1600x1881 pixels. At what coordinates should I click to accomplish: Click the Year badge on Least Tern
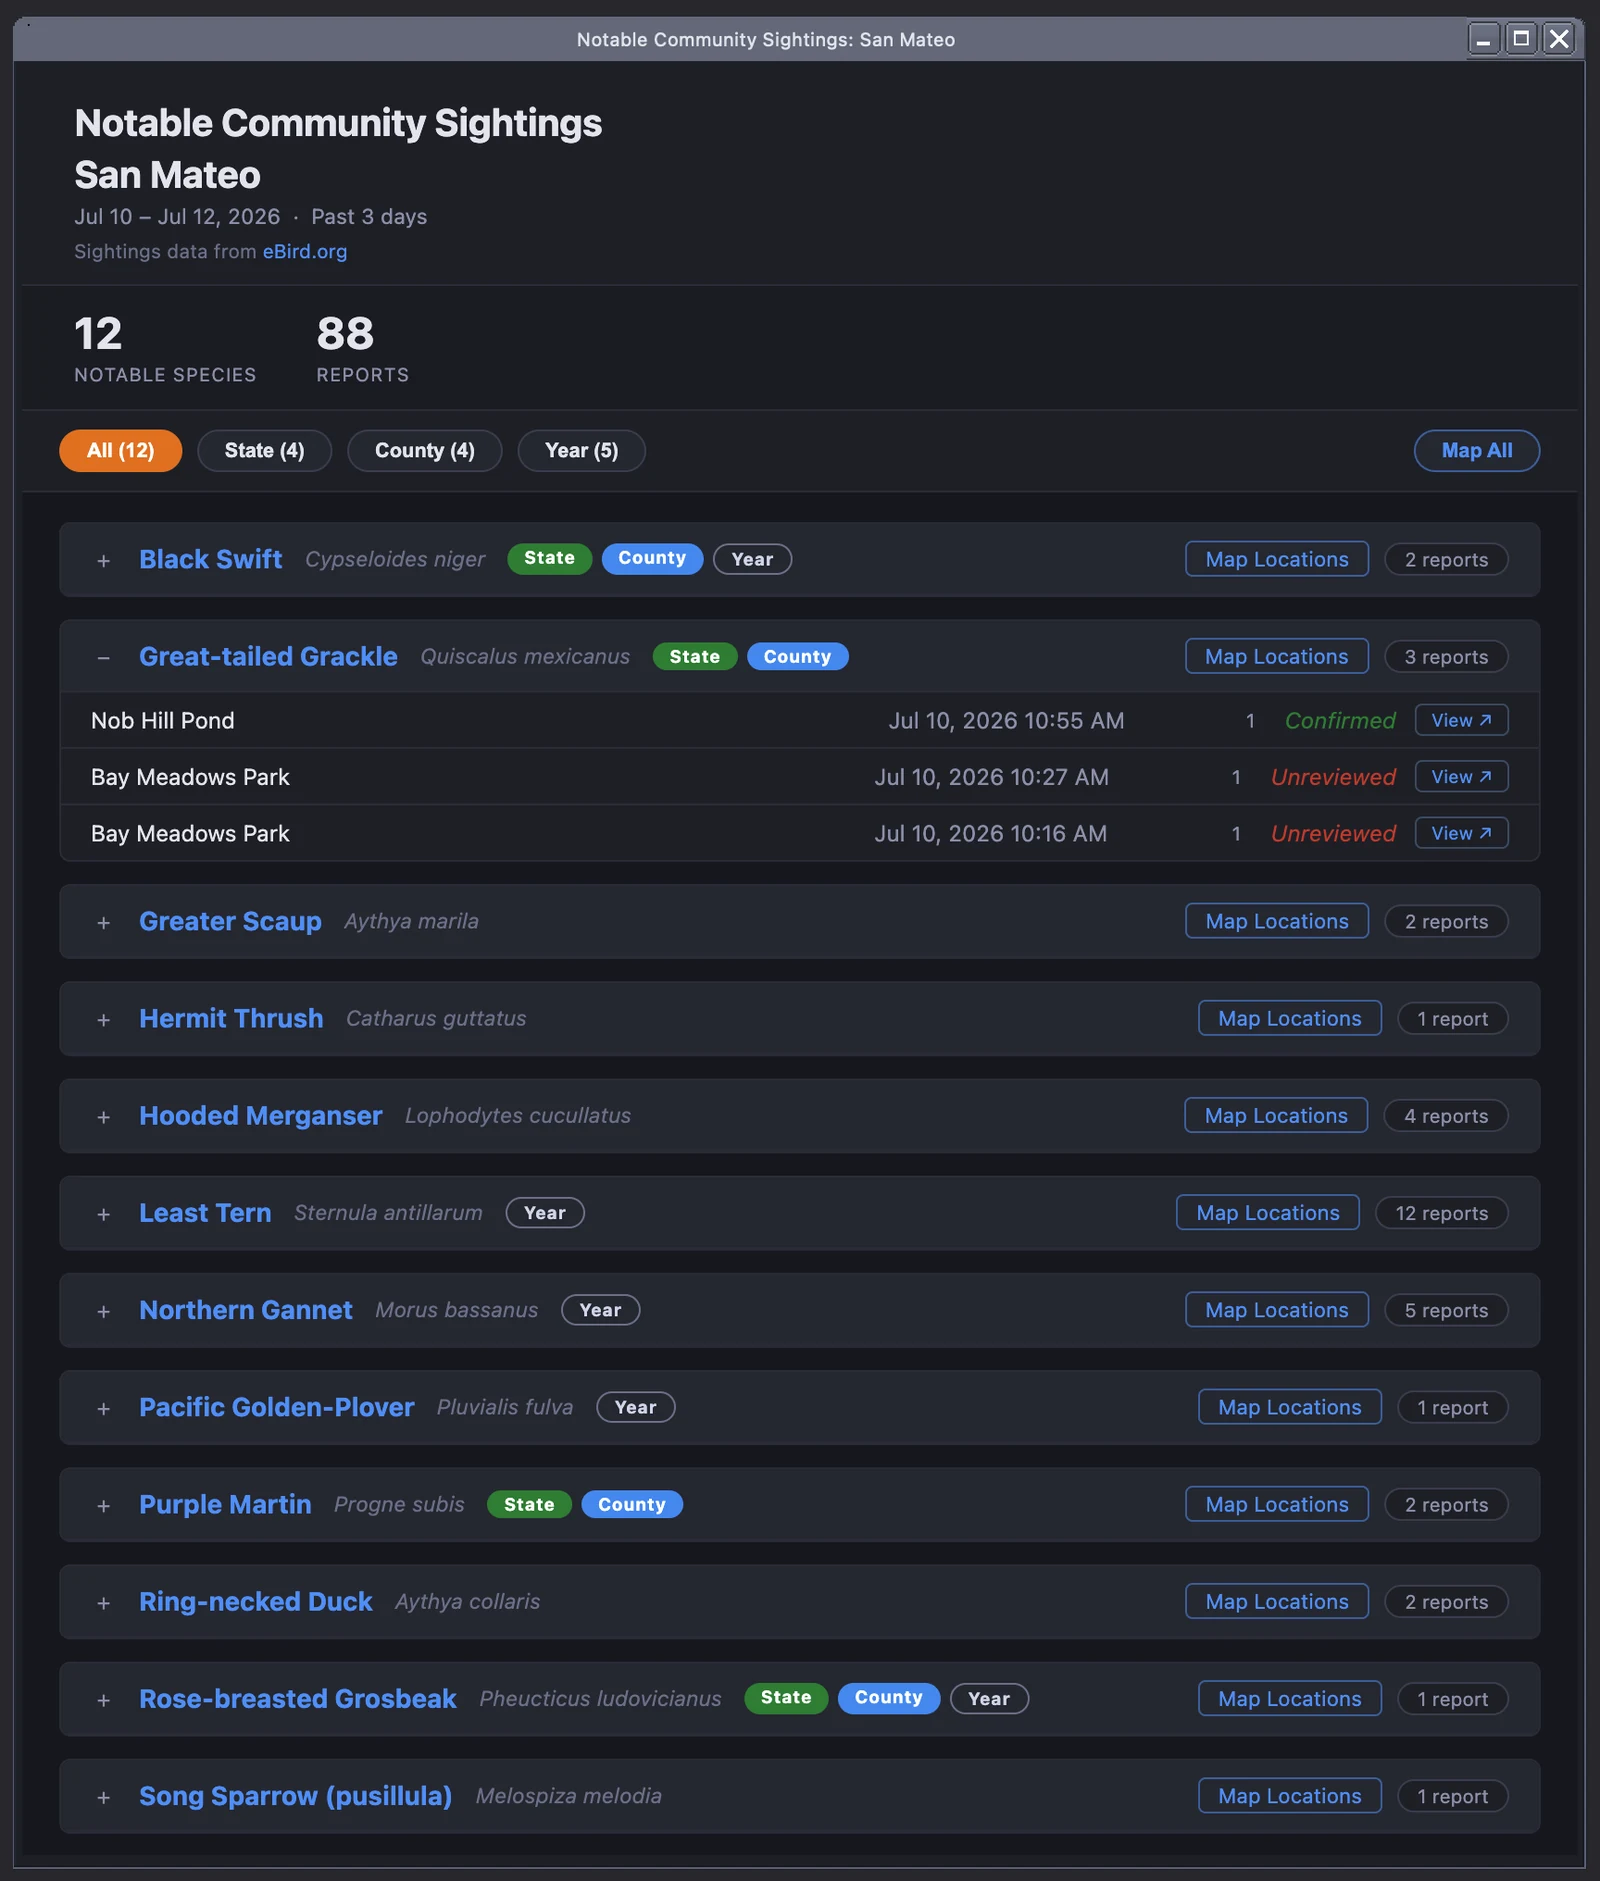pos(545,1213)
